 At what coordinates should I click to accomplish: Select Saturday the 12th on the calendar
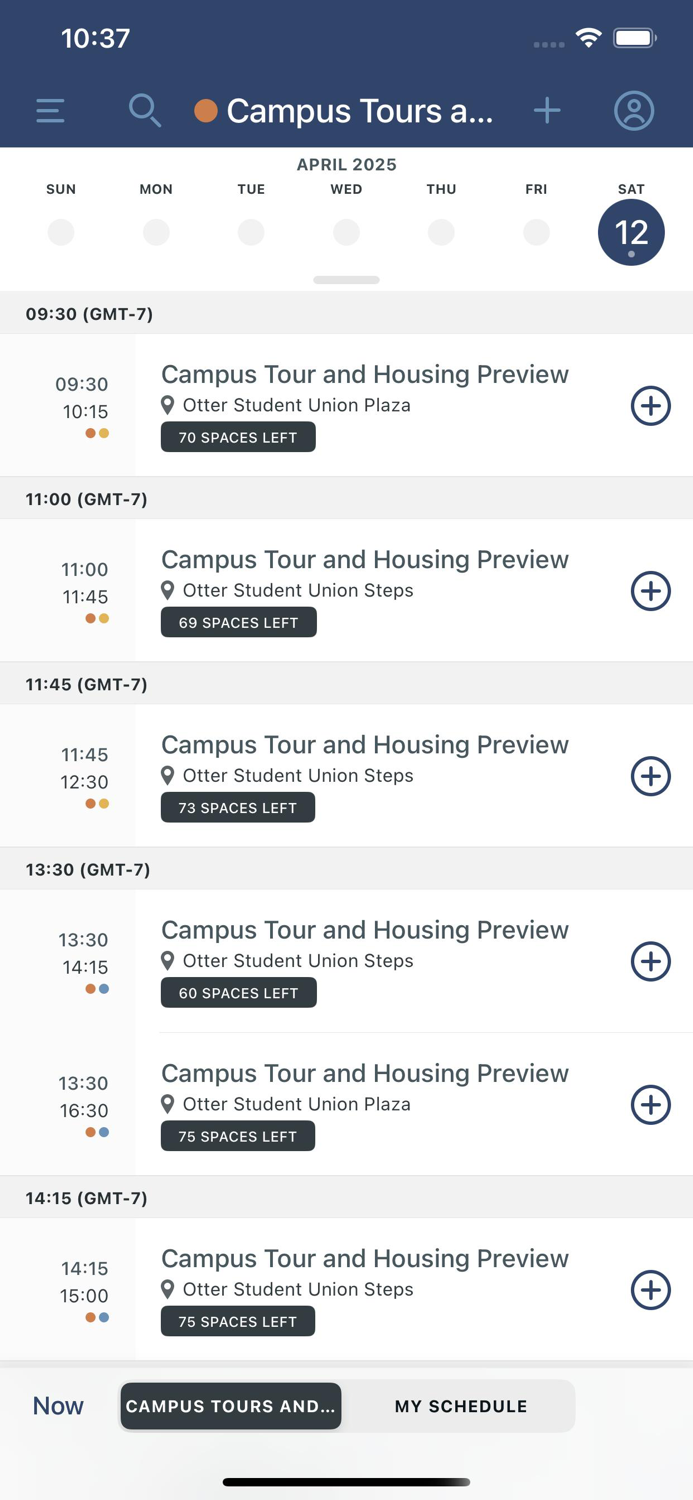click(x=631, y=231)
